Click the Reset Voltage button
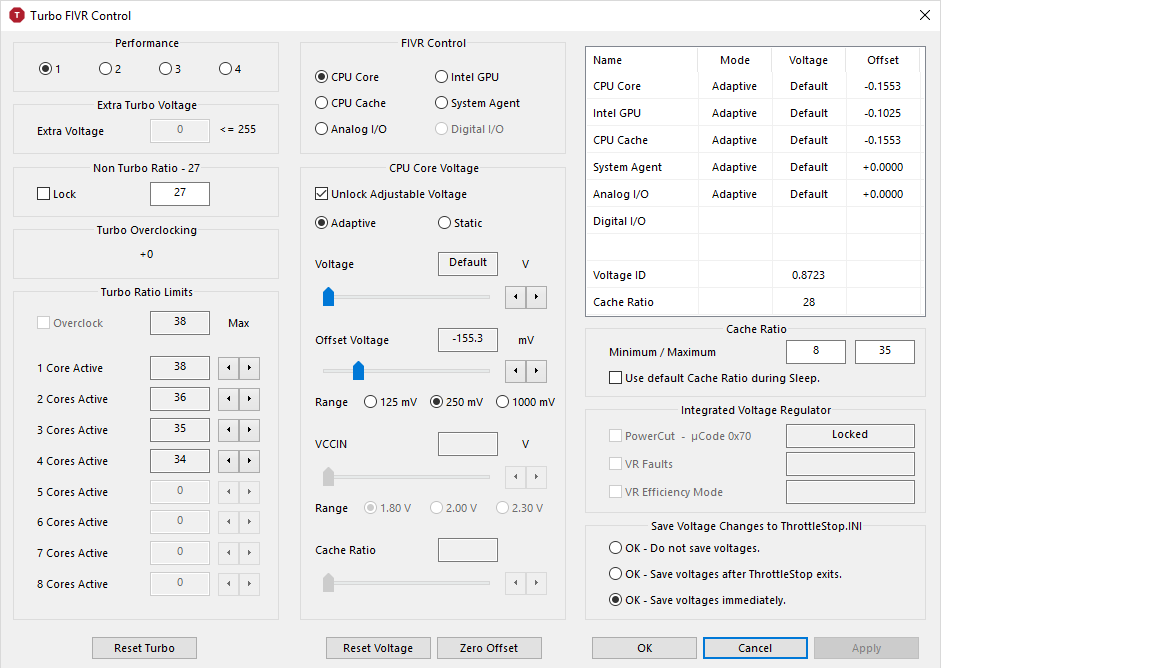The width and height of the screenshot is (1152, 668). tap(378, 647)
